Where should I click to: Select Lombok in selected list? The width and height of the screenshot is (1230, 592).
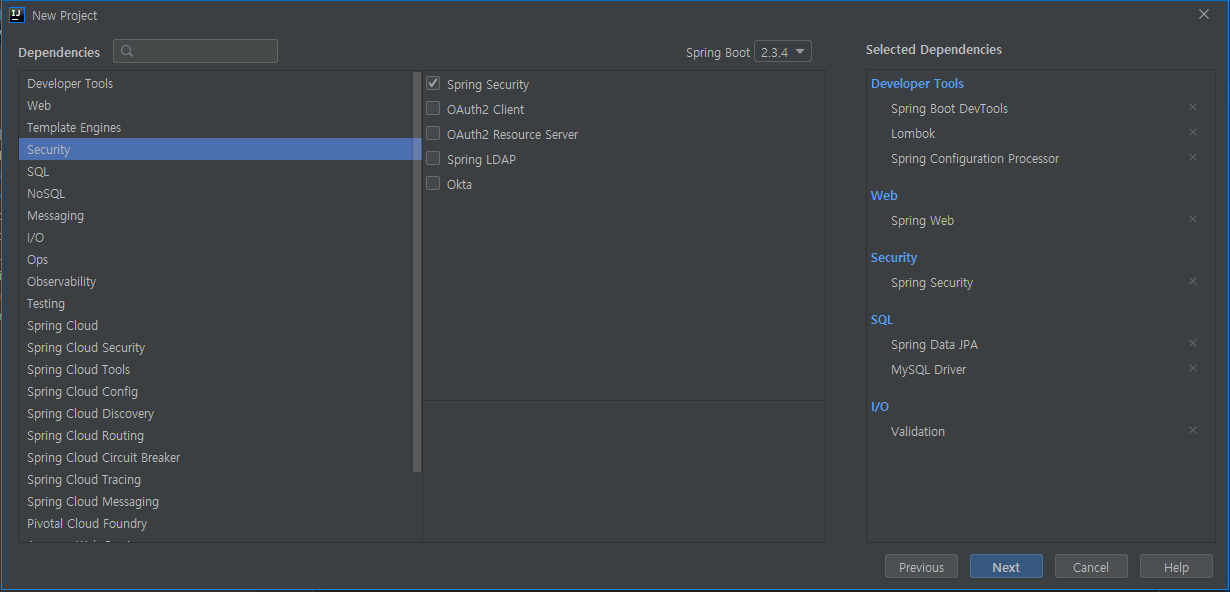click(x=913, y=134)
